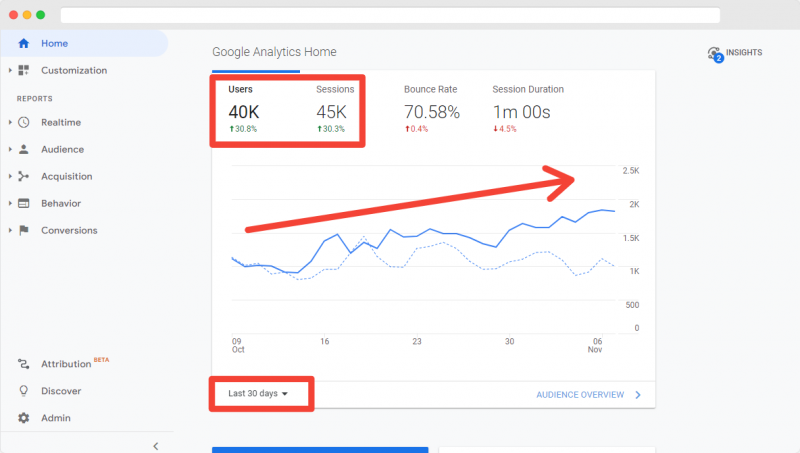The width and height of the screenshot is (800, 453).
Task: Open the Admin settings label
Action: pos(56,418)
